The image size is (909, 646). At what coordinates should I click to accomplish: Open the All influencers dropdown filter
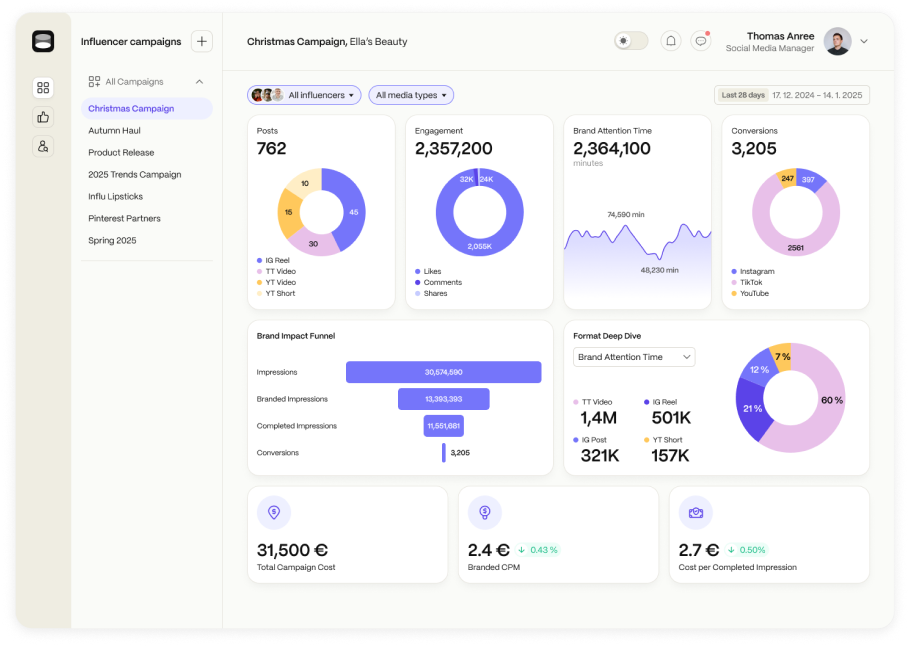click(305, 95)
